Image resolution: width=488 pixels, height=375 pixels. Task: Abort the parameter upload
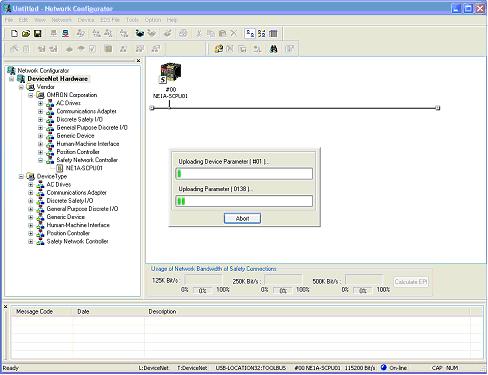point(242,218)
